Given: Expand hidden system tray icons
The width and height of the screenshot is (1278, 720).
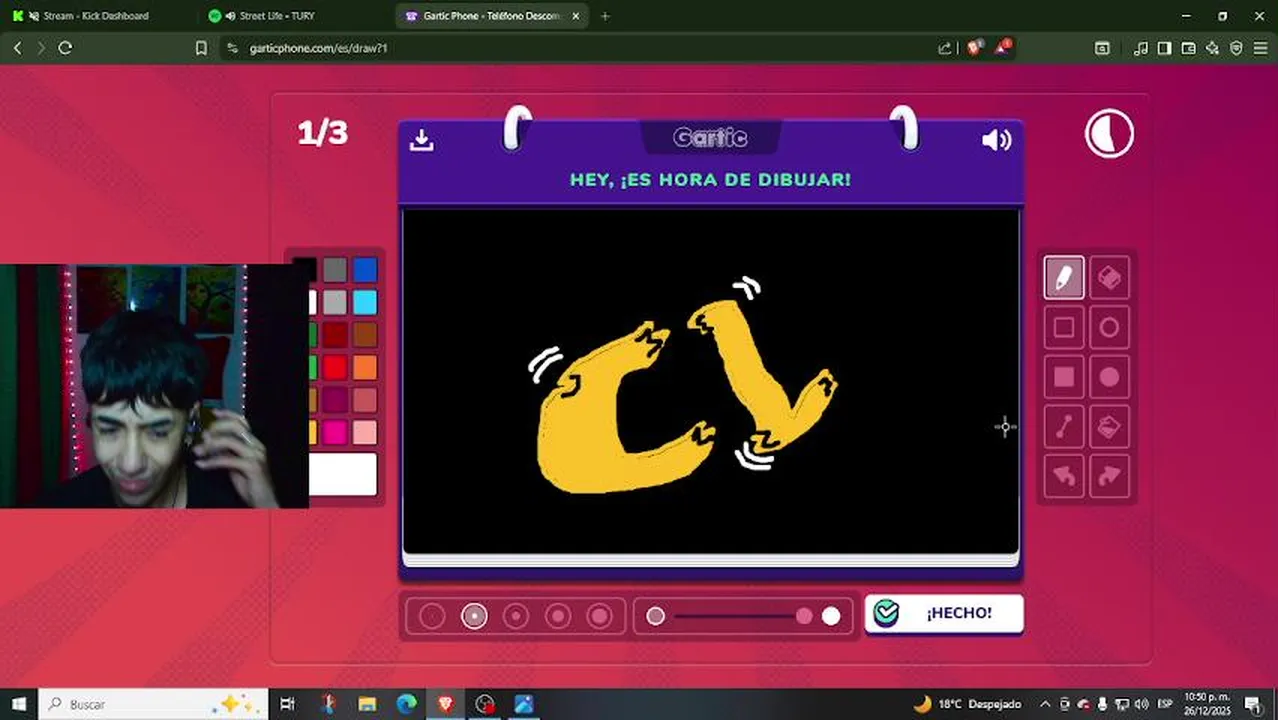Looking at the screenshot, I should 1045,704.
